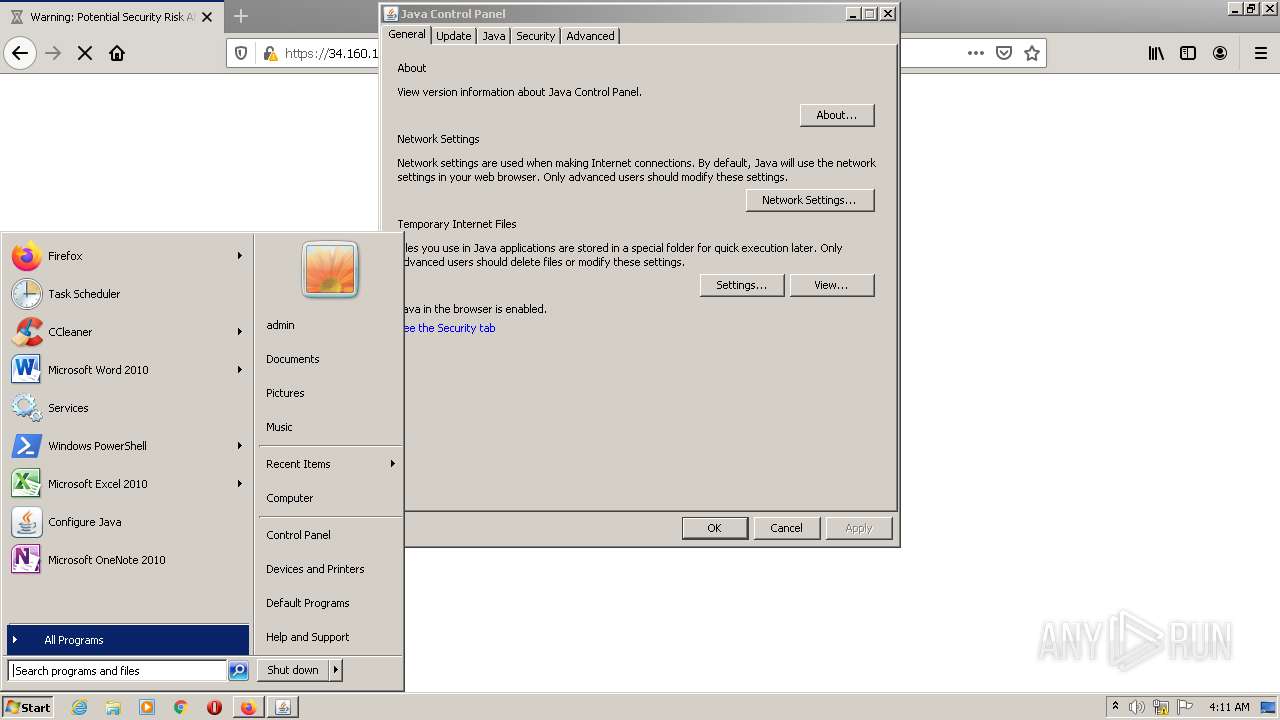Launch Windows PowerShell
The image size is (1280, 720).
(127, 446)
